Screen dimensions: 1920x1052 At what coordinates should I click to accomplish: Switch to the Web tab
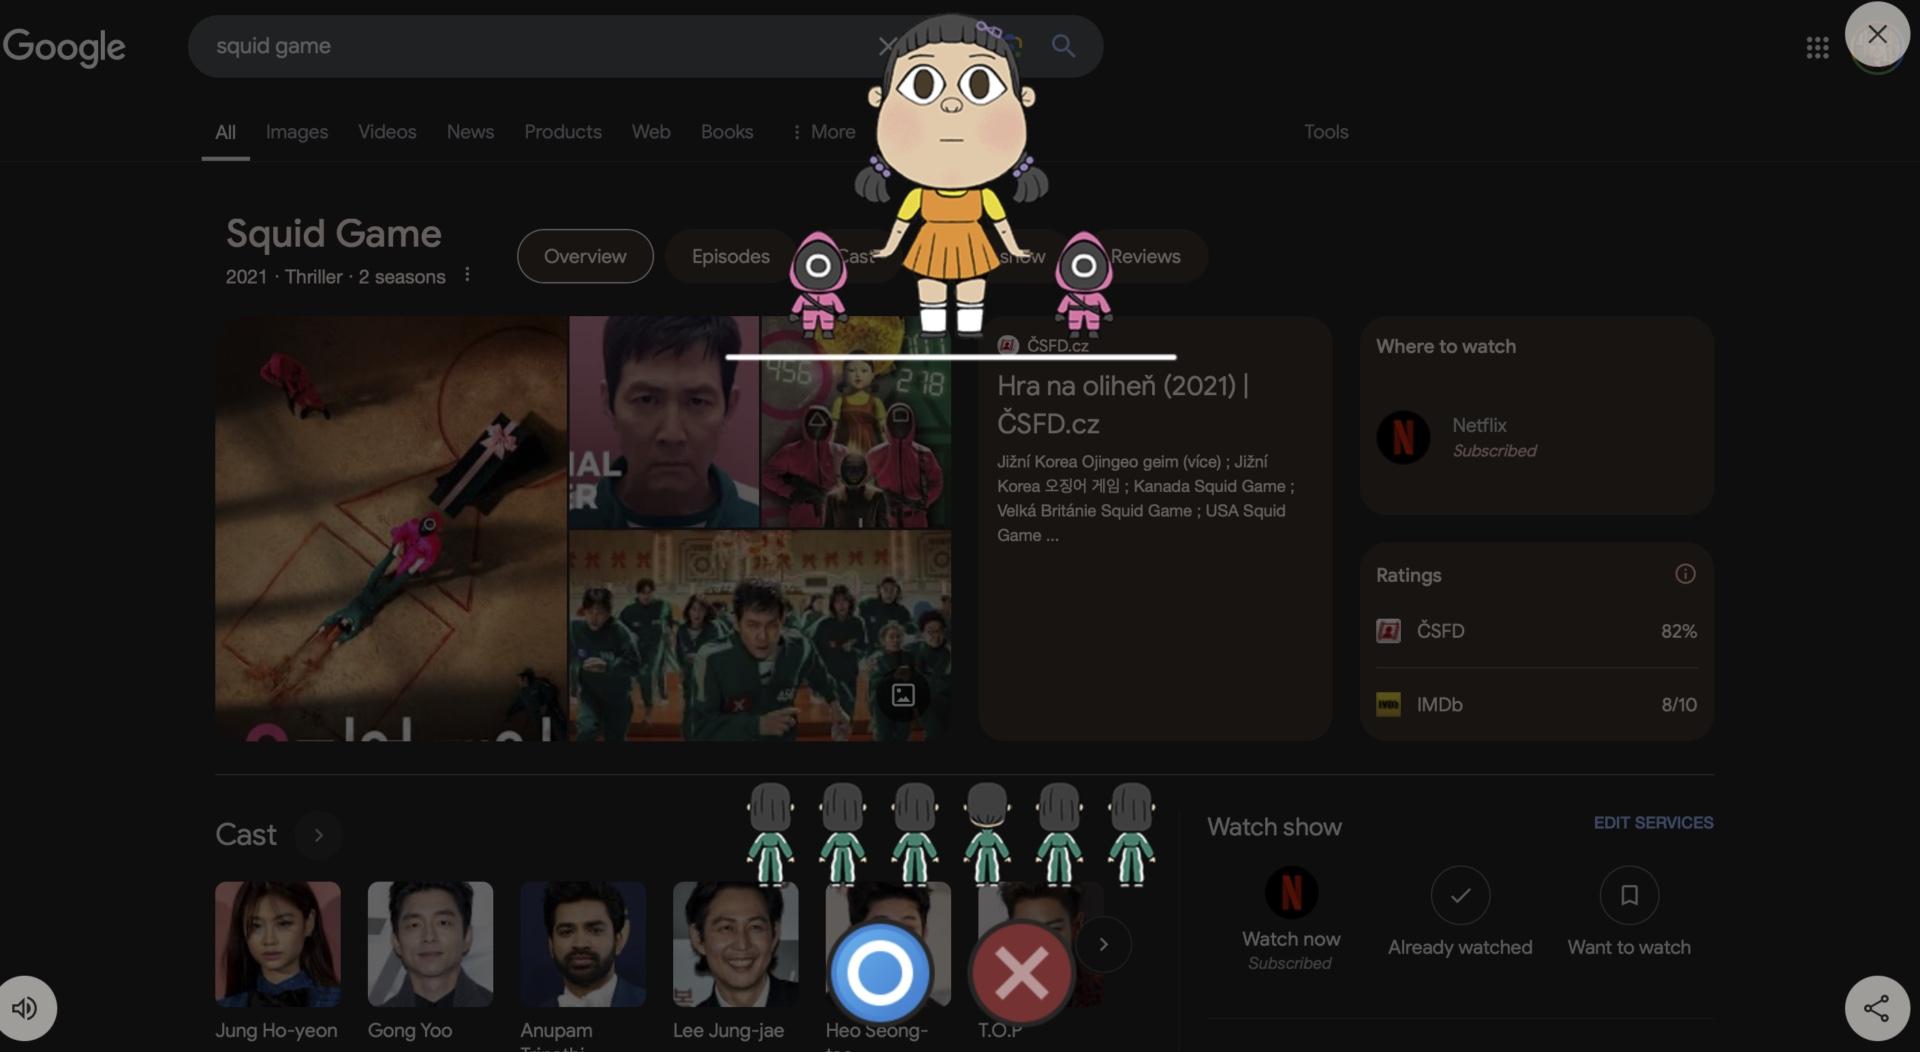651,132
